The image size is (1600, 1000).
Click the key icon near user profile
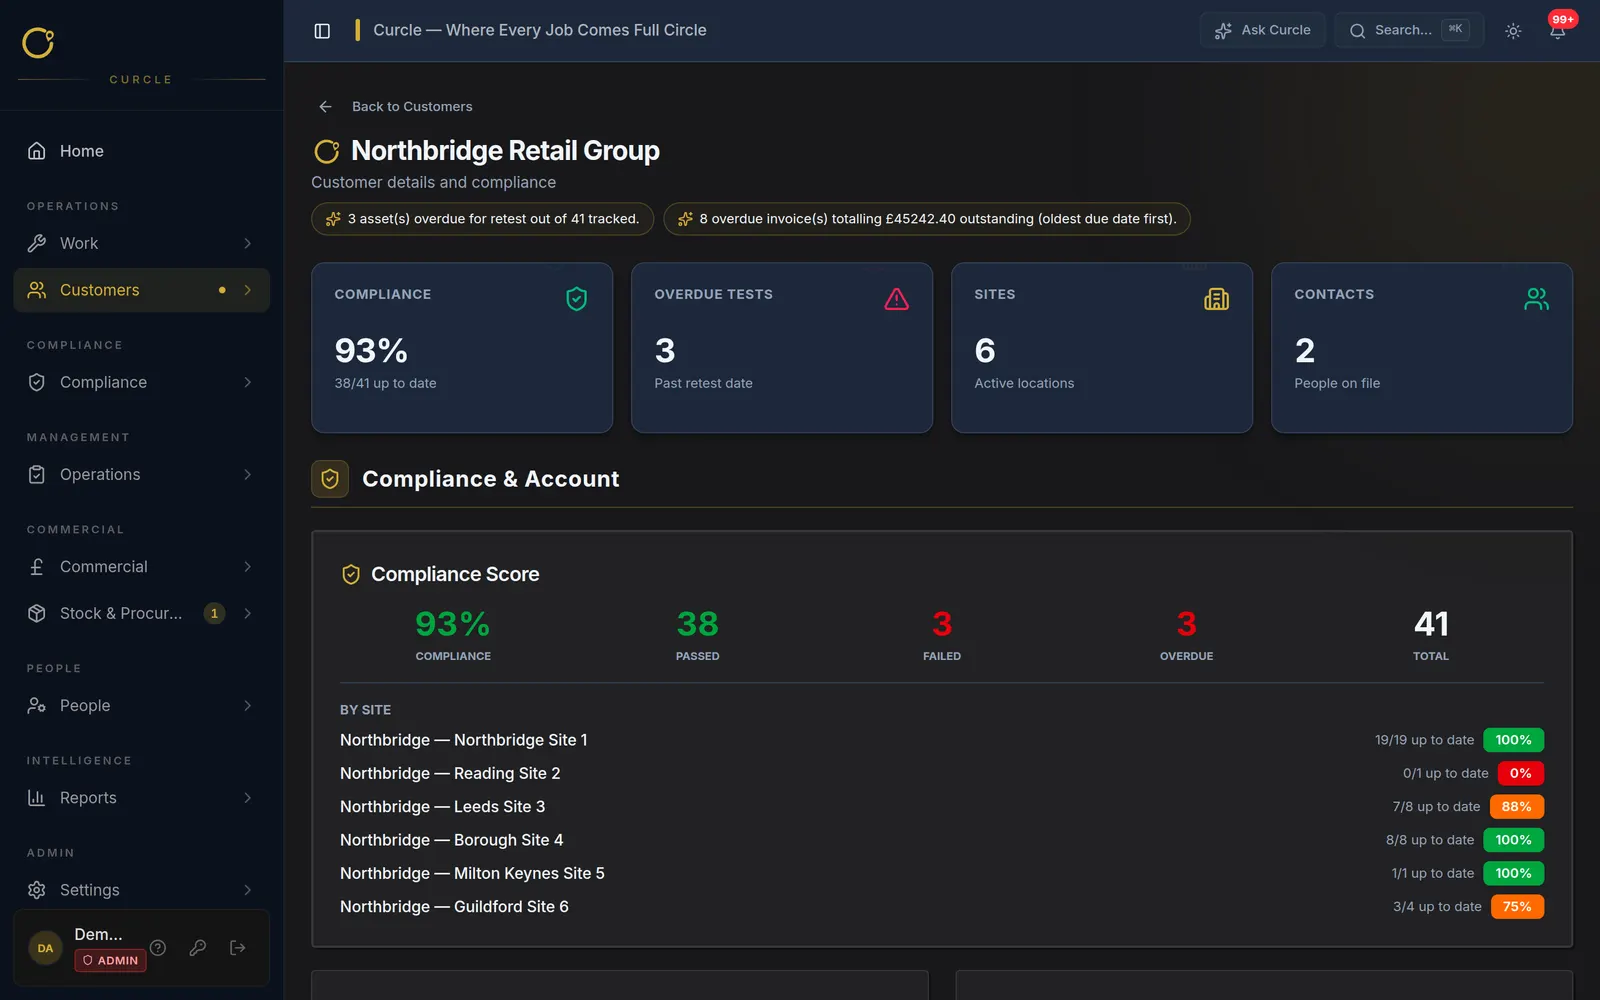click(198, 947)
